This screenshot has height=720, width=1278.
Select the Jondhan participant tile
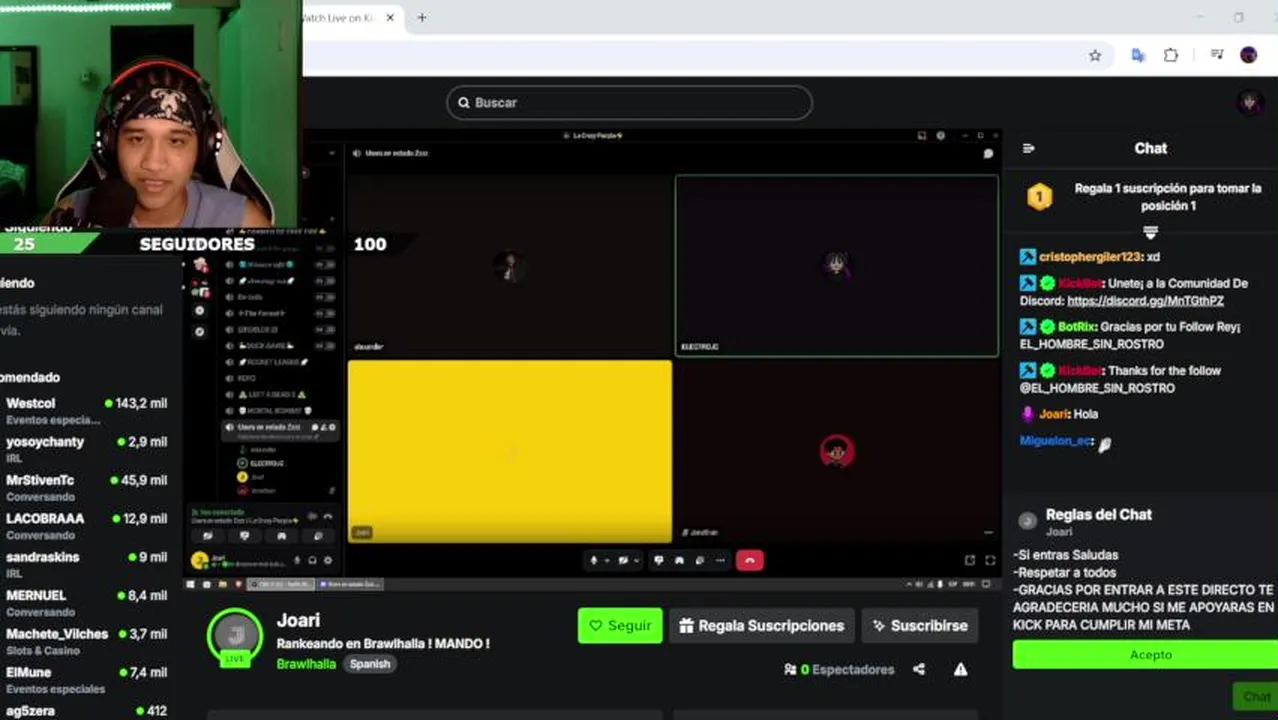point(836,451)
